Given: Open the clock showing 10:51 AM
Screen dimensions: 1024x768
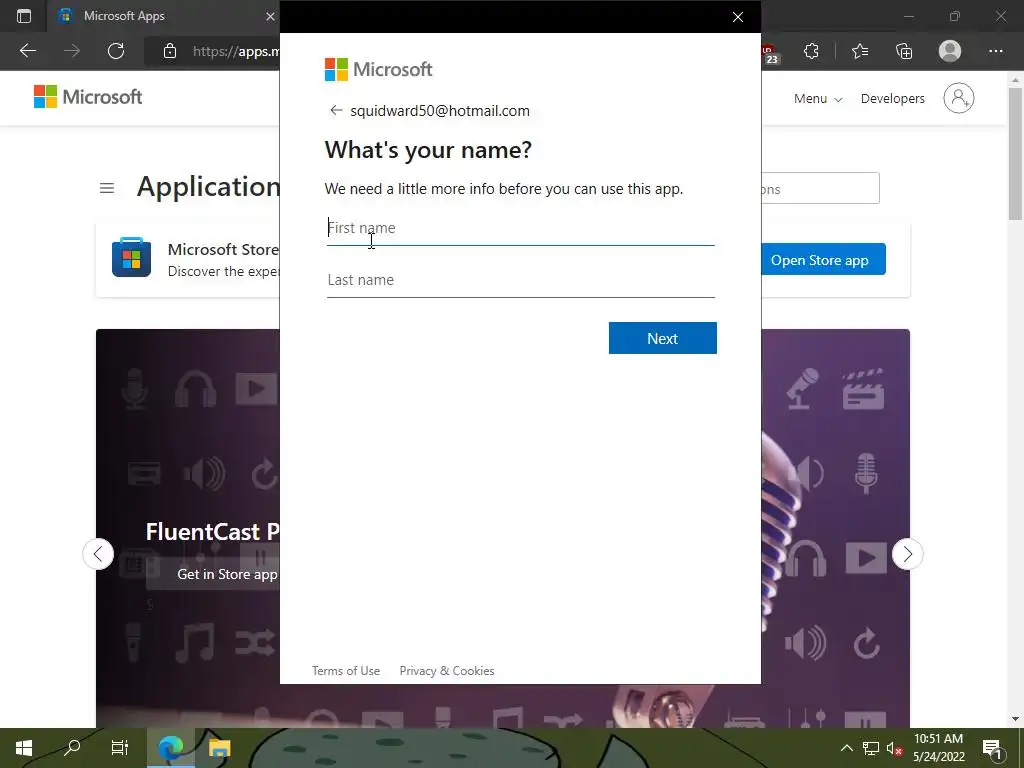Looking at the screenshot, I should (x=938, y=748).
